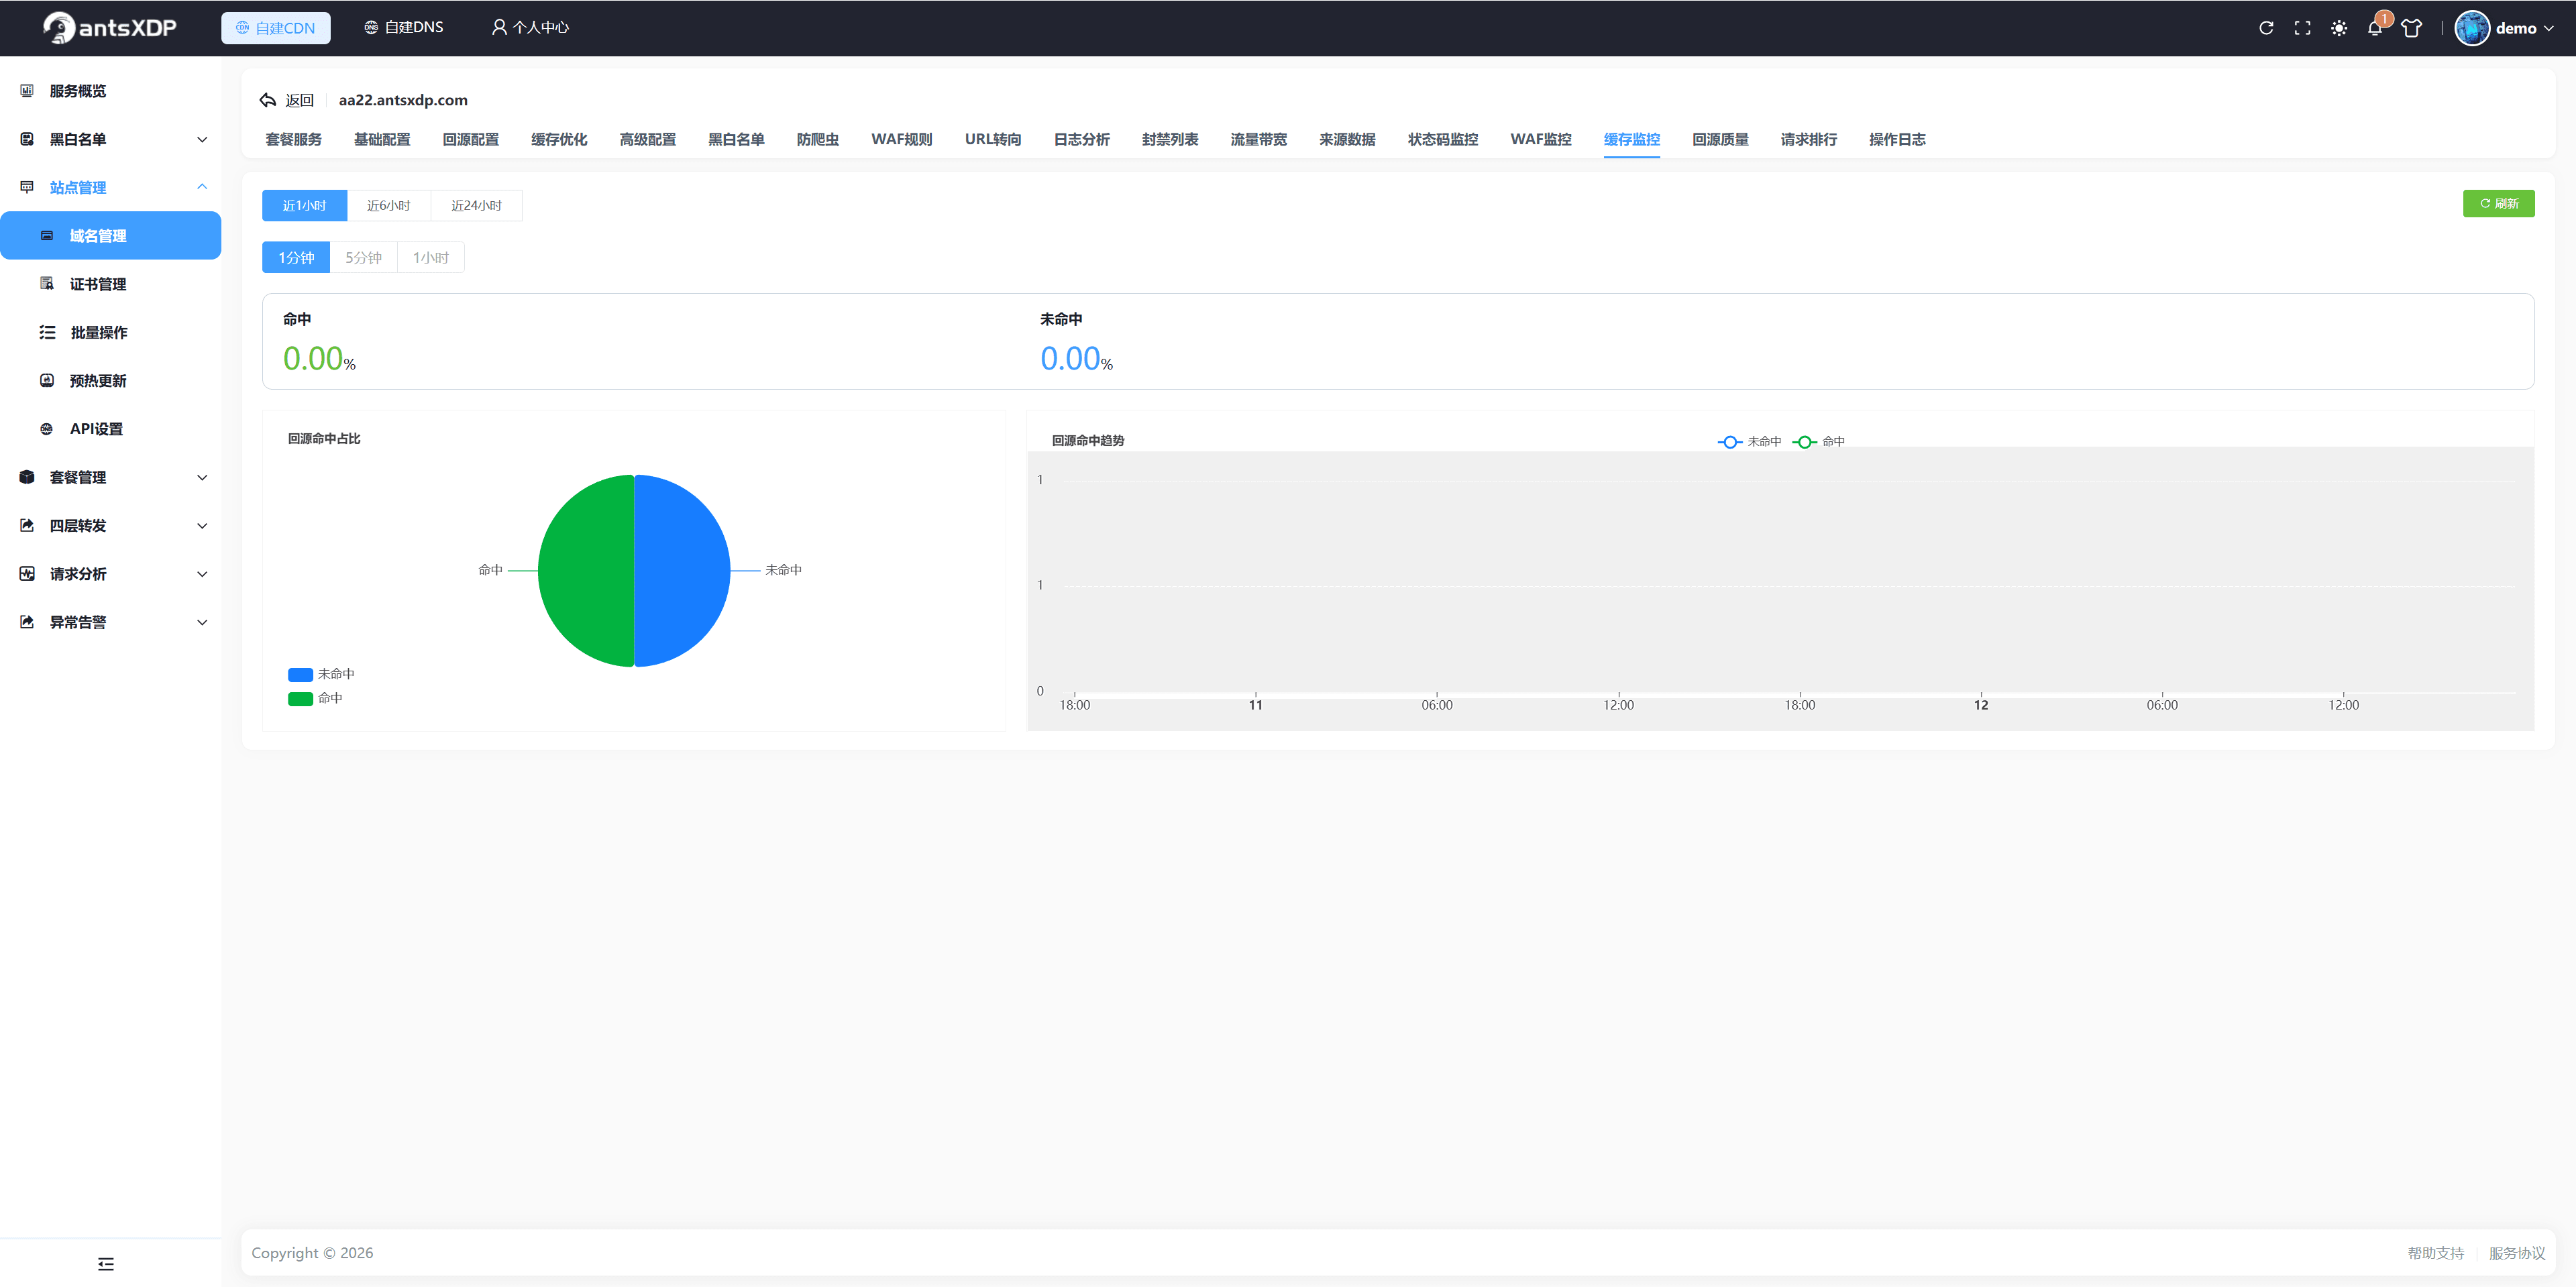Click the green 刷新 button
Screen dimensions: 2576x1287
[2498, 203]
